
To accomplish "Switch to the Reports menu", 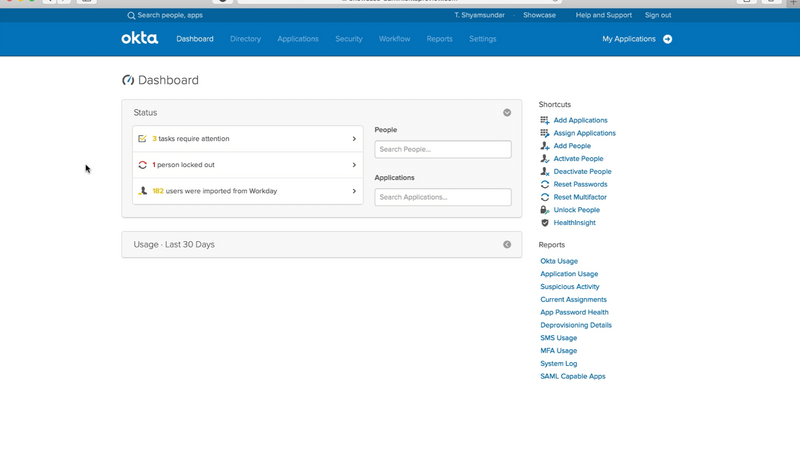I will coord(439,39).
